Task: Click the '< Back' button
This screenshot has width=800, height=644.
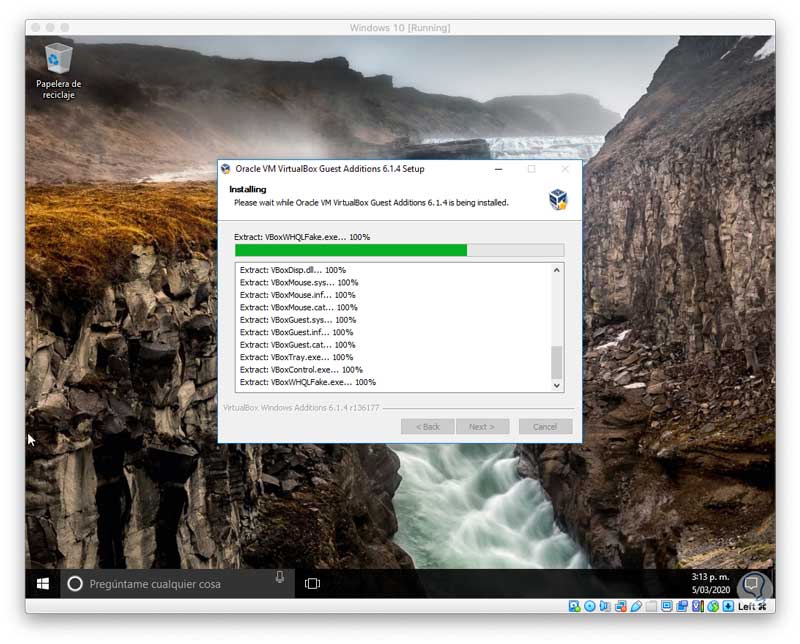Action: click(x=428, y=427)
